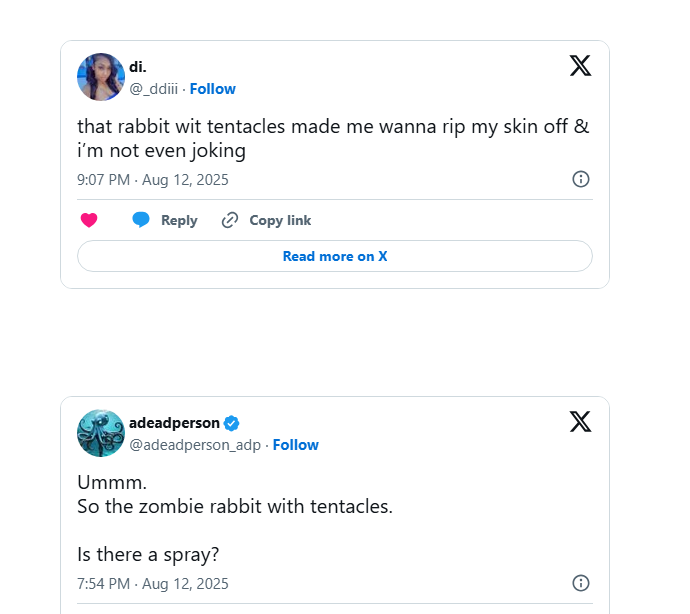The width and height of the screenshot is (690, 614).
Task: Click the di. display name
Action: (x=138, y=67)
